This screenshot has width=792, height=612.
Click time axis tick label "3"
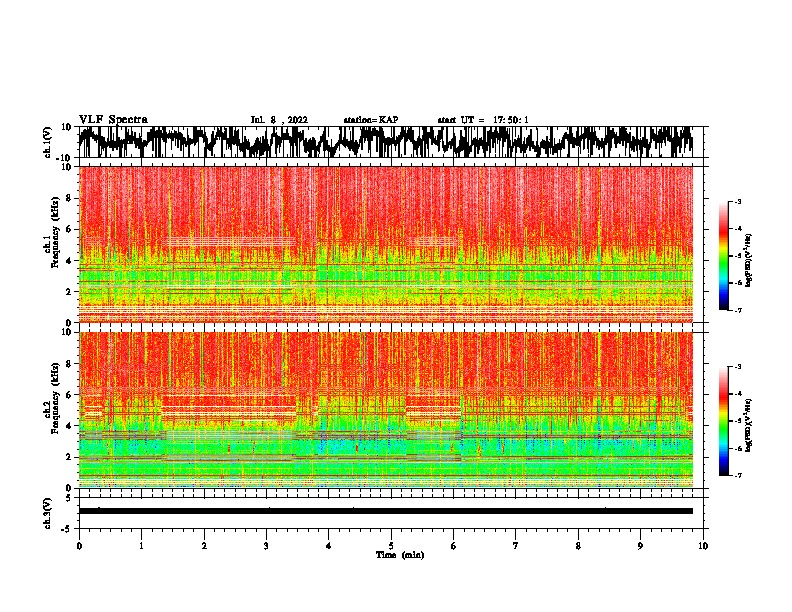coord(266,546)
